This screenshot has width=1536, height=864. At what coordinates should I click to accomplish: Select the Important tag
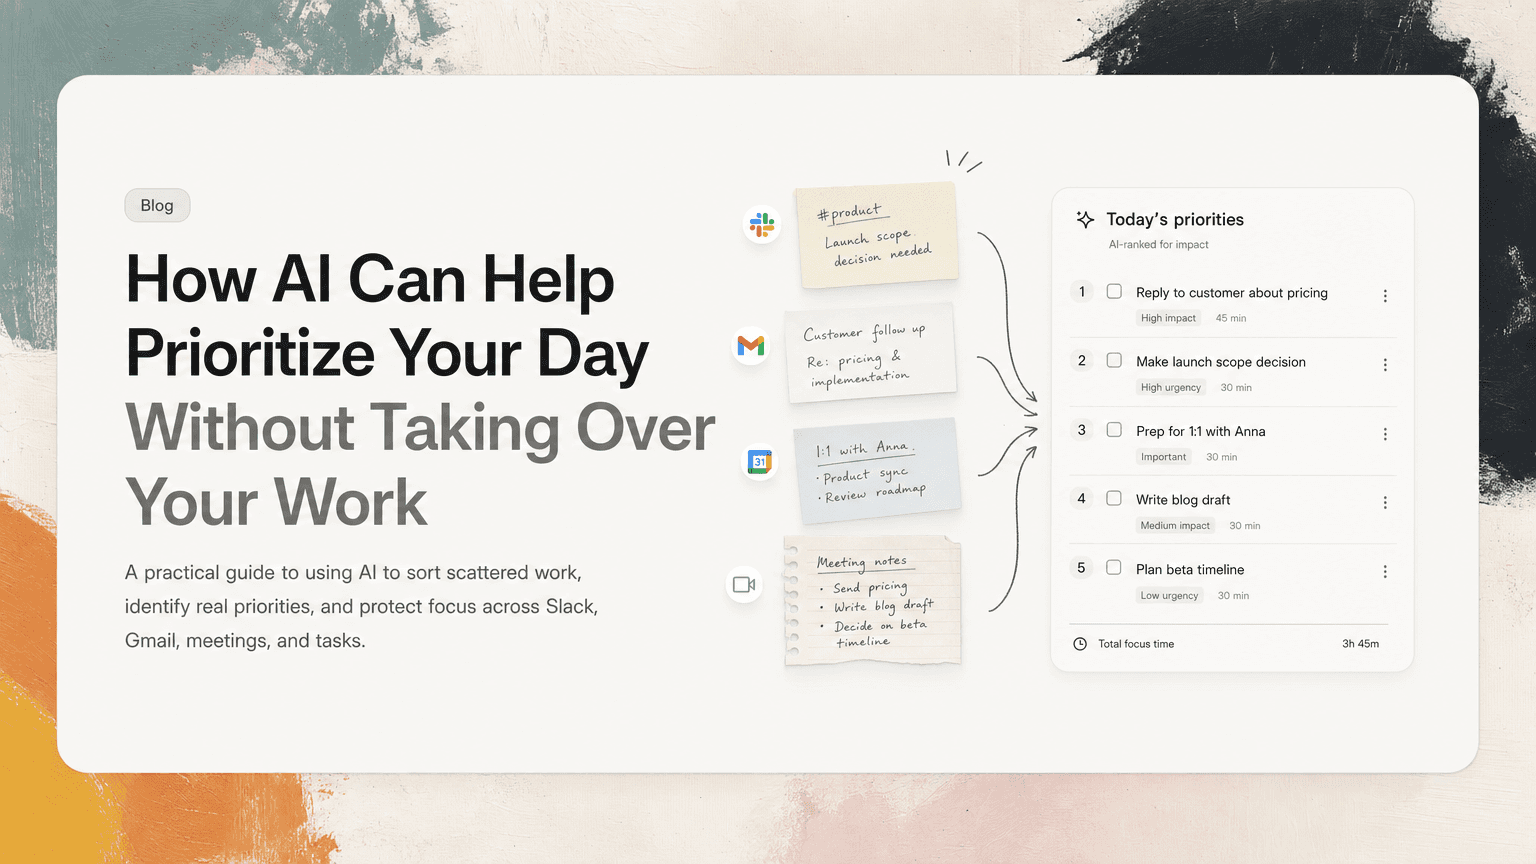tap(1163, 457)
